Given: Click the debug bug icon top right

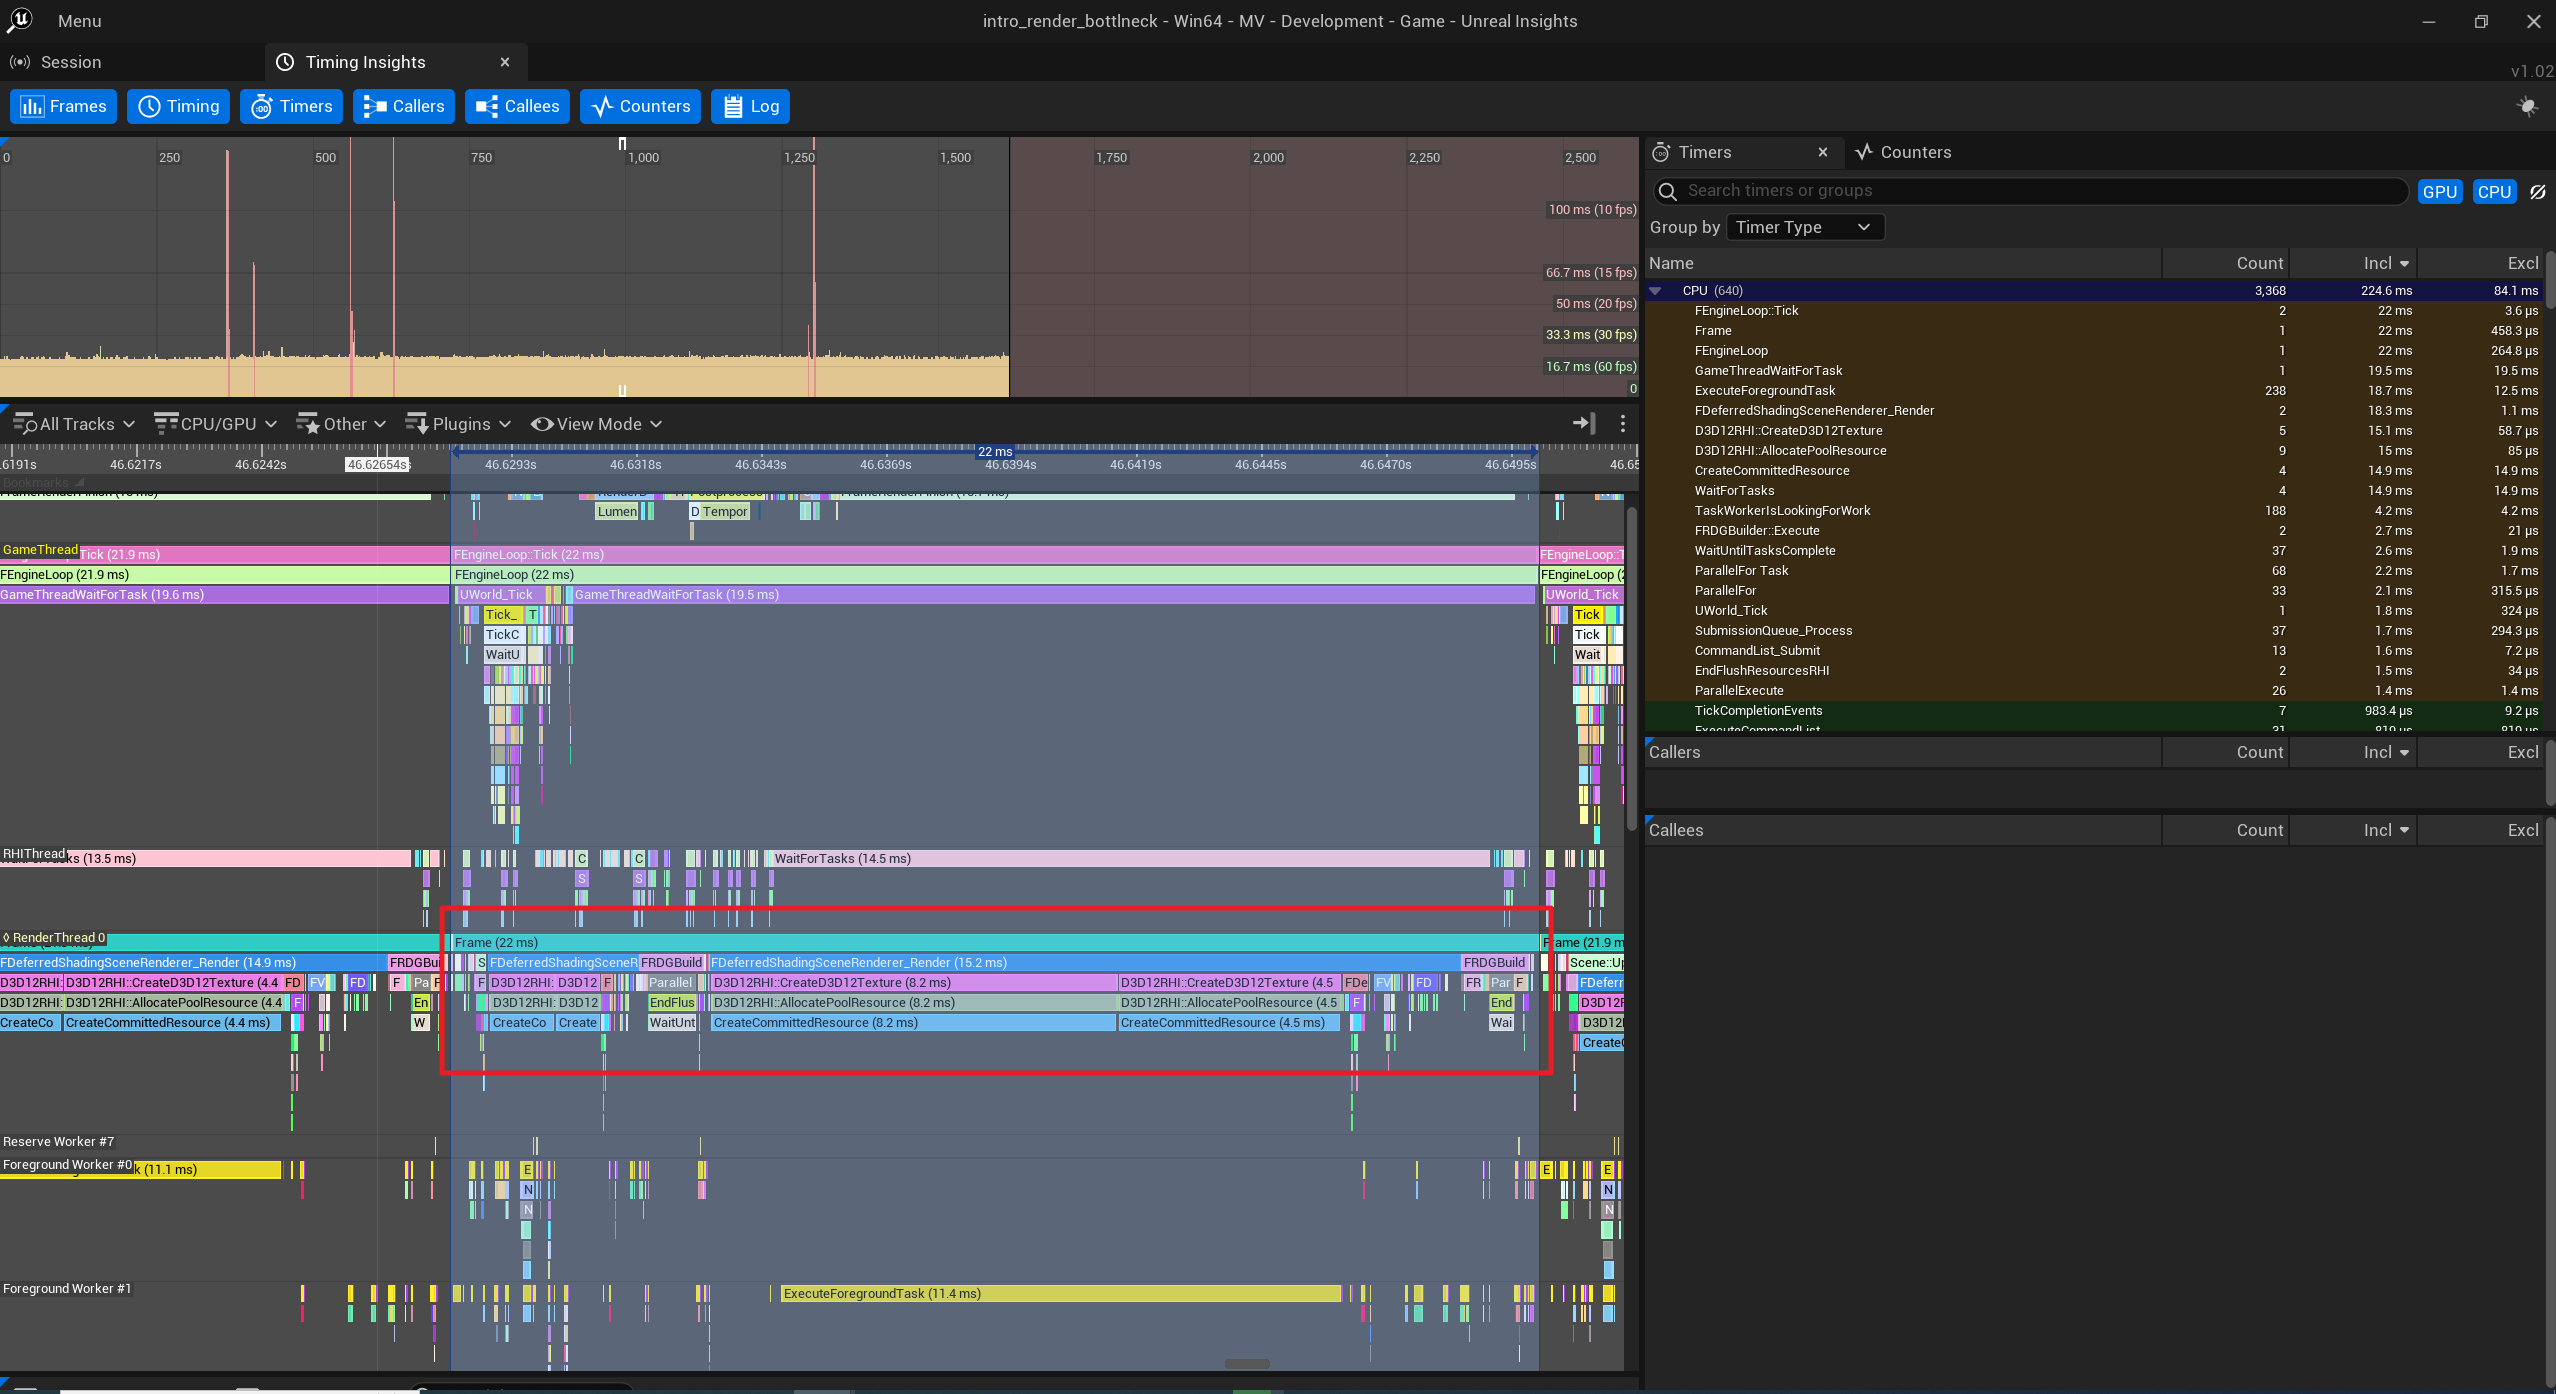Looking at the screenshot, I should (2527, 107).
